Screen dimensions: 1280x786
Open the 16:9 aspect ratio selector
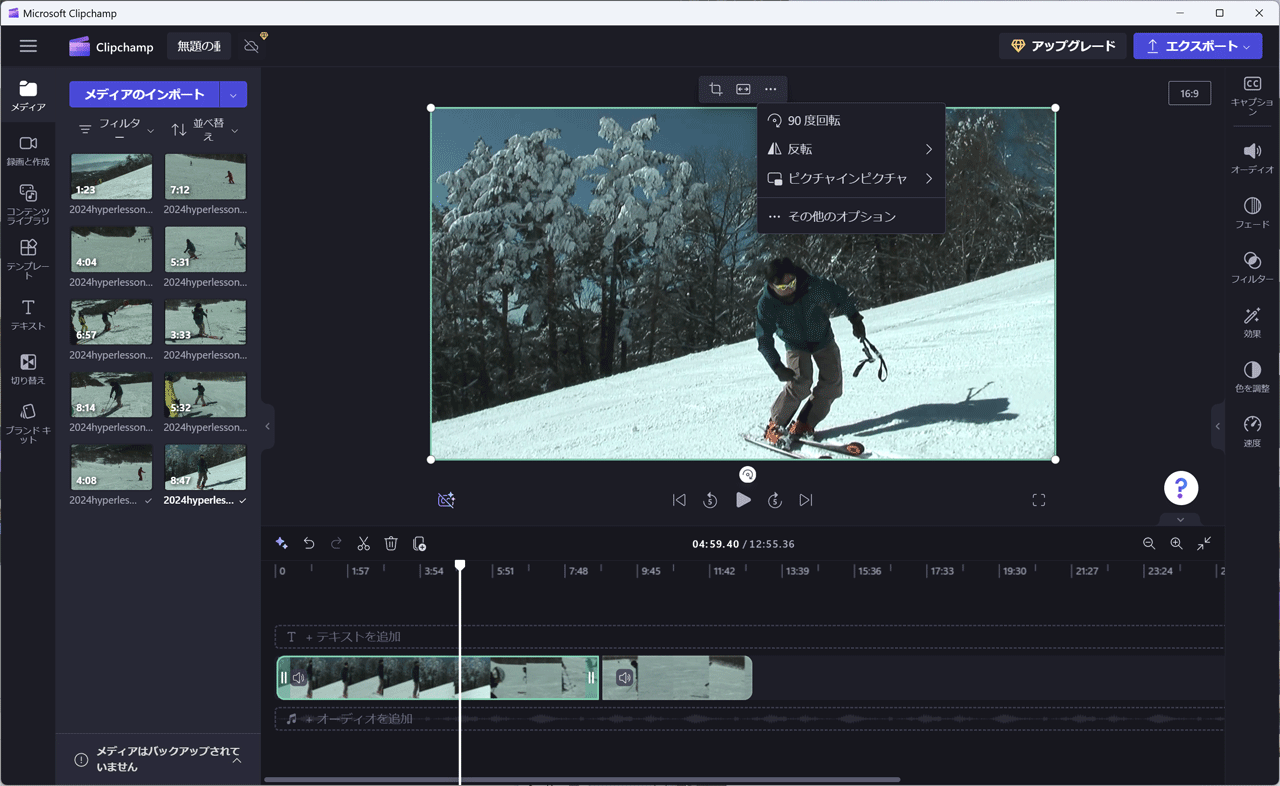(x=1189, y=93)
